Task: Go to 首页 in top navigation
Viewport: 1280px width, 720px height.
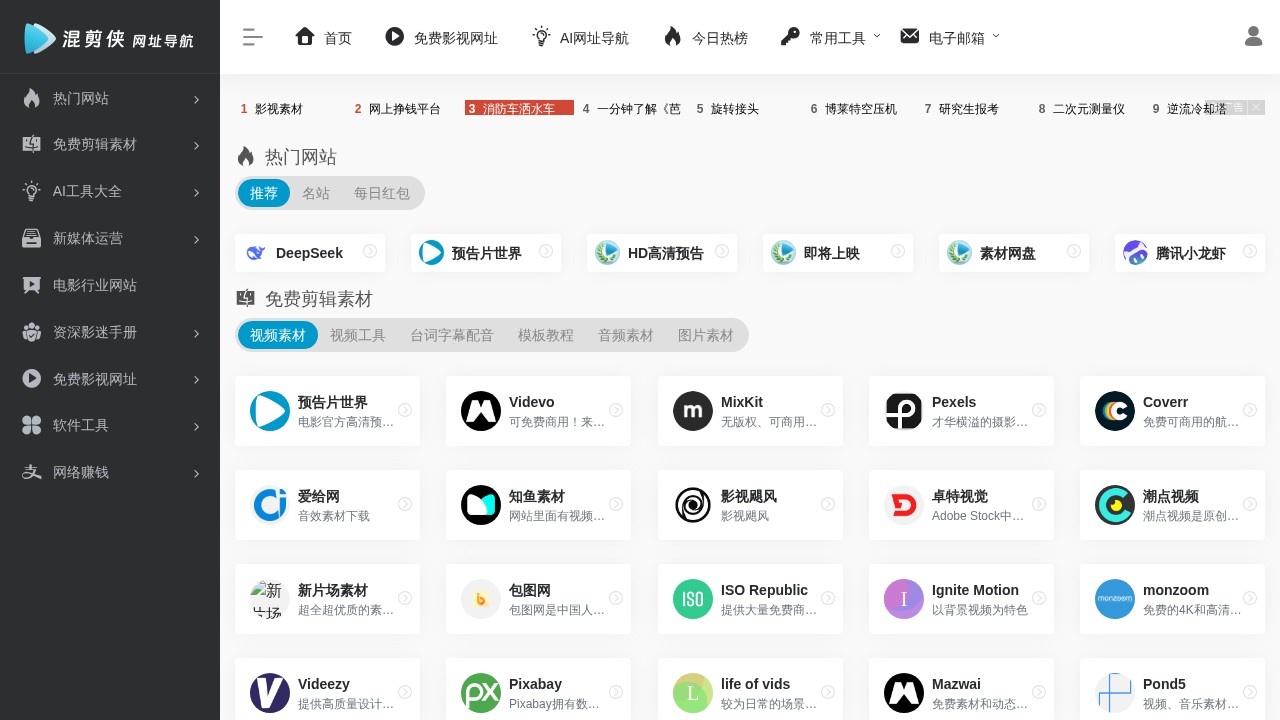Action: click(x=323, y=37)
